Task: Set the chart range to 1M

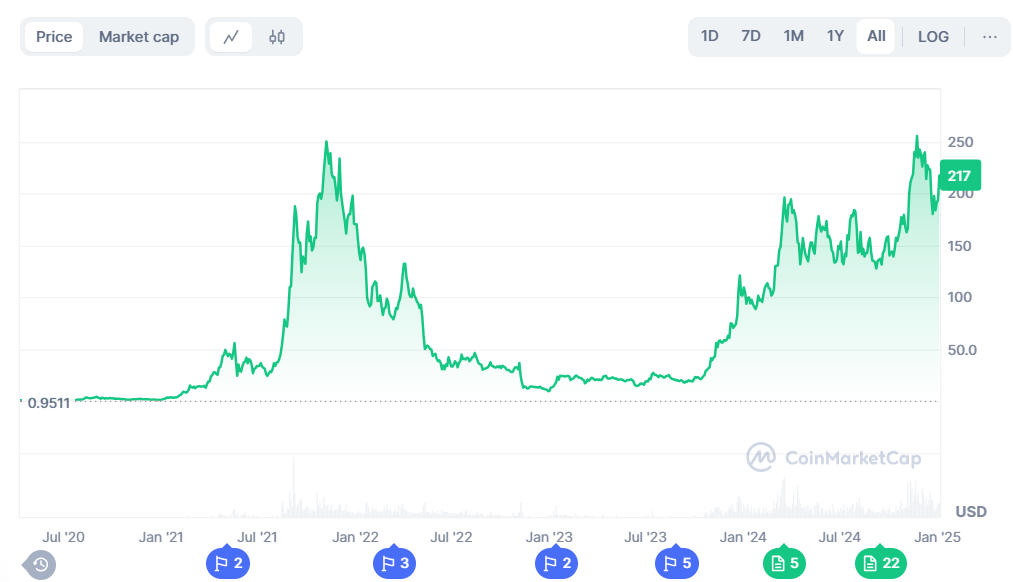Action: [x=793, y=36]
